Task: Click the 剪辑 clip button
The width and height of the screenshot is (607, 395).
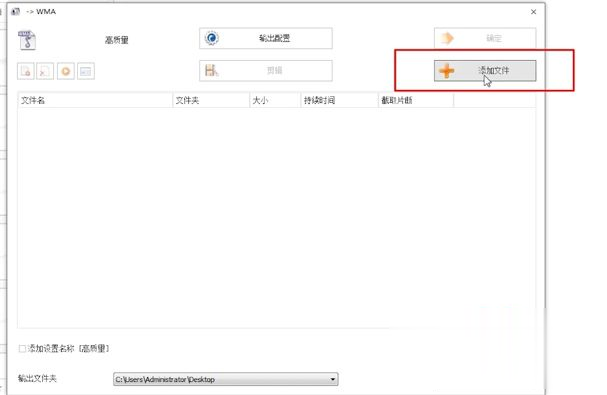Action: [266, 70]
